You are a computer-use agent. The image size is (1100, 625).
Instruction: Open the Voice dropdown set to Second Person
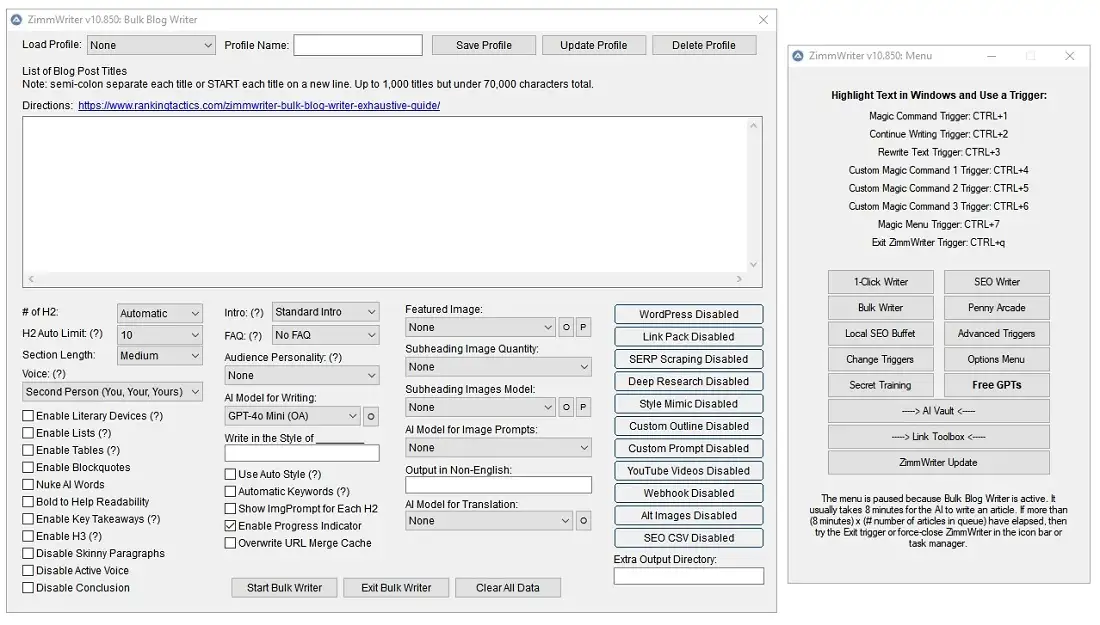point(112,392)
